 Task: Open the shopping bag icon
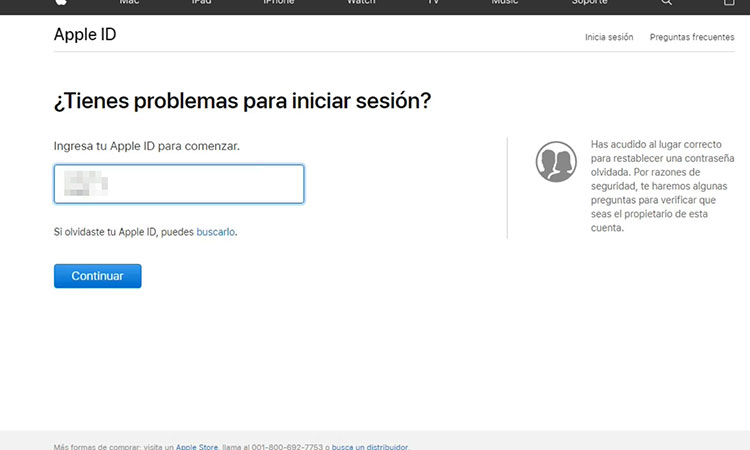point(729,2)
